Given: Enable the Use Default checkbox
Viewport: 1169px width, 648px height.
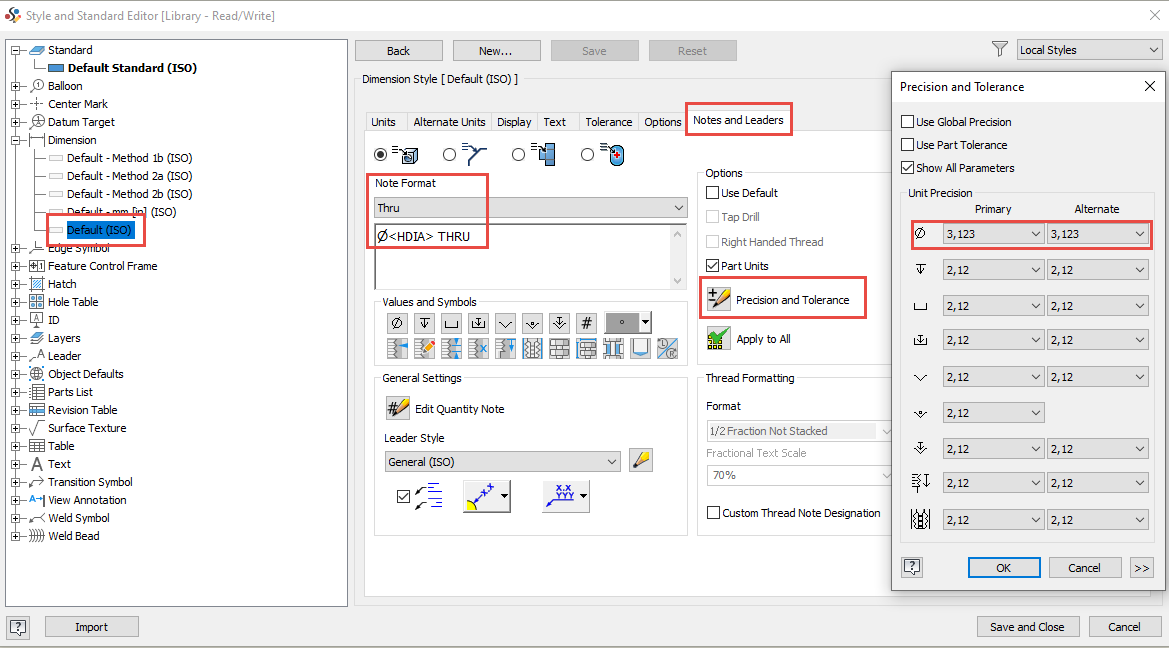Looking at the screenshot, I should (713, 192).
